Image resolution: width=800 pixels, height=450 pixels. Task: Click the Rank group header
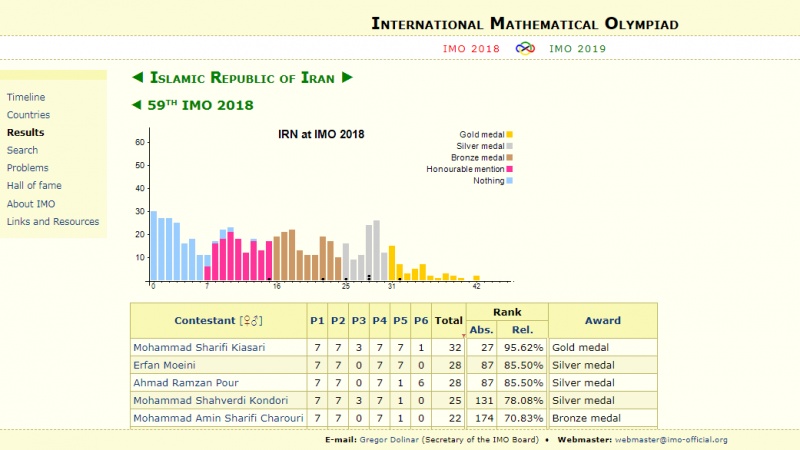pos(507,312)
